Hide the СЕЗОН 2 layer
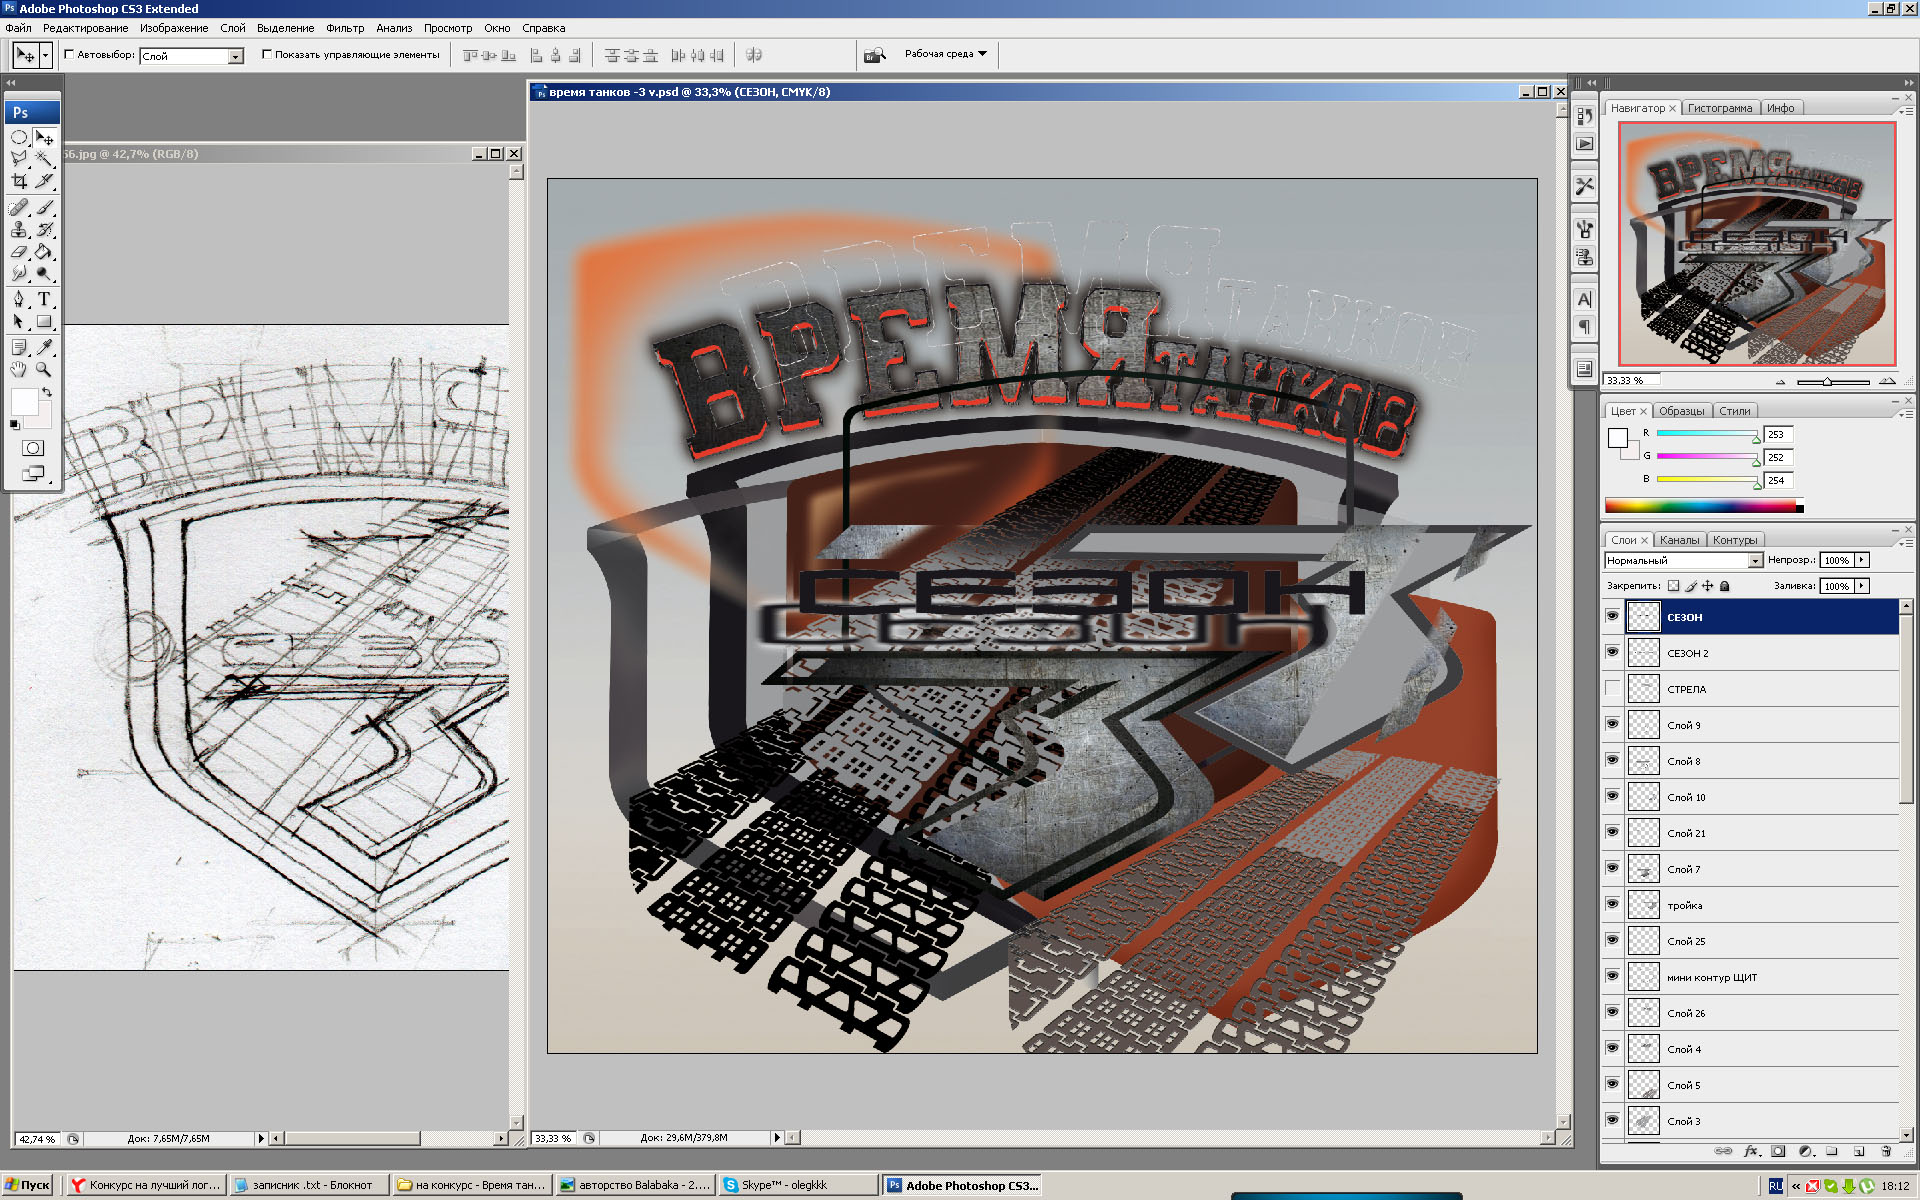Screen dimensions: 1920x1200 pyautogui.click(x=1612, y=652)
